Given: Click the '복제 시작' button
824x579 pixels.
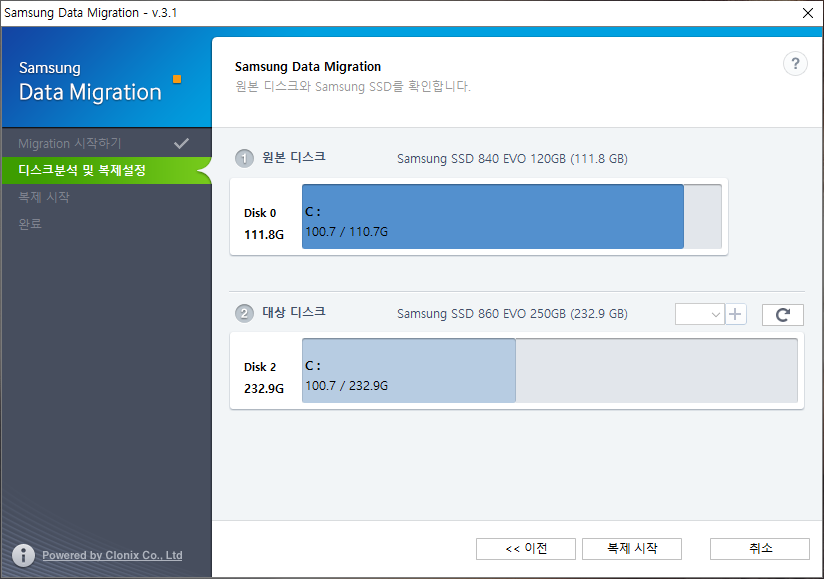Looking at the screenshot, I should coord(632,549).
